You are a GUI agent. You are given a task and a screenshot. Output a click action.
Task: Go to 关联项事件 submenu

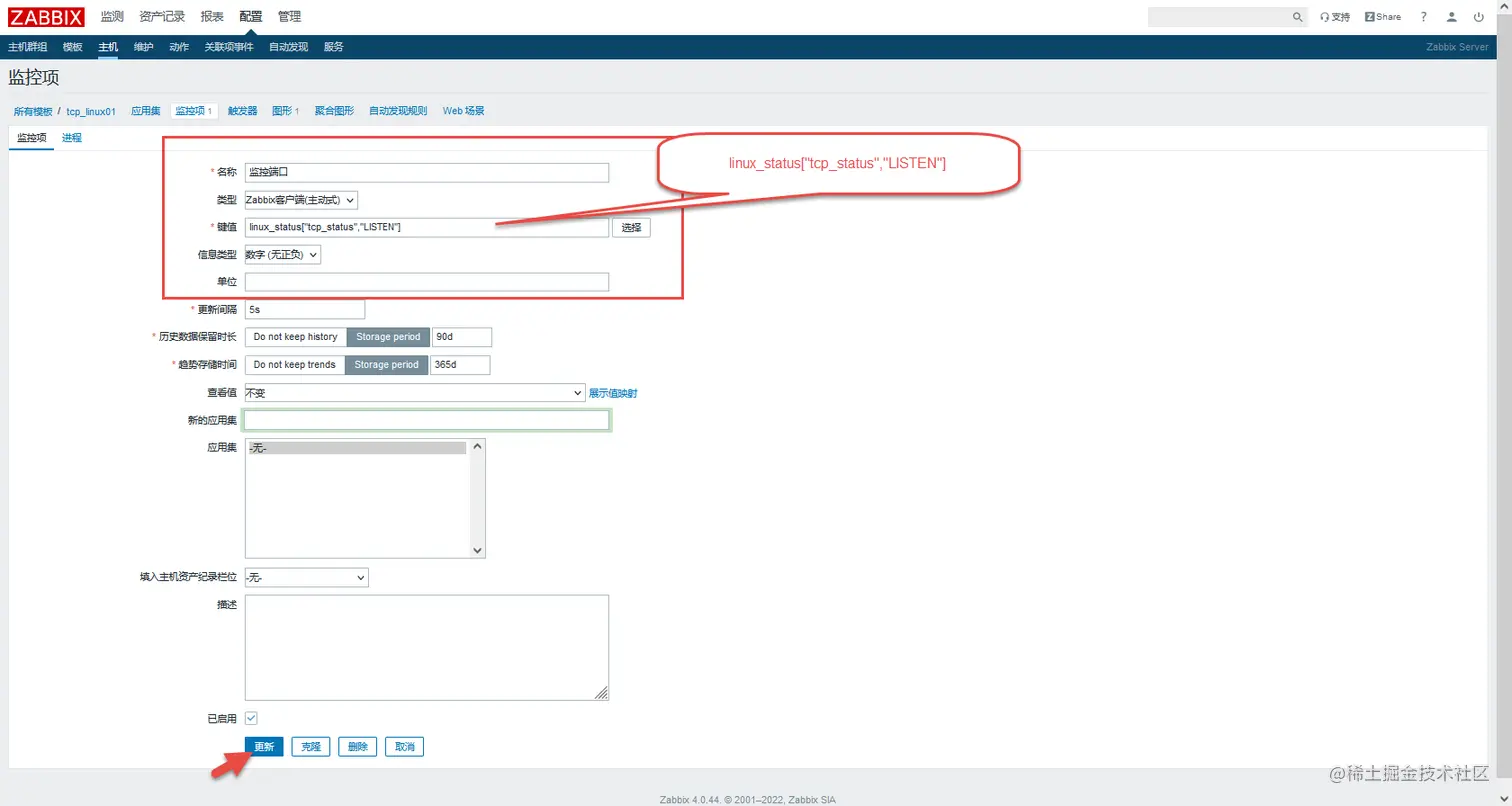point(229,47)
